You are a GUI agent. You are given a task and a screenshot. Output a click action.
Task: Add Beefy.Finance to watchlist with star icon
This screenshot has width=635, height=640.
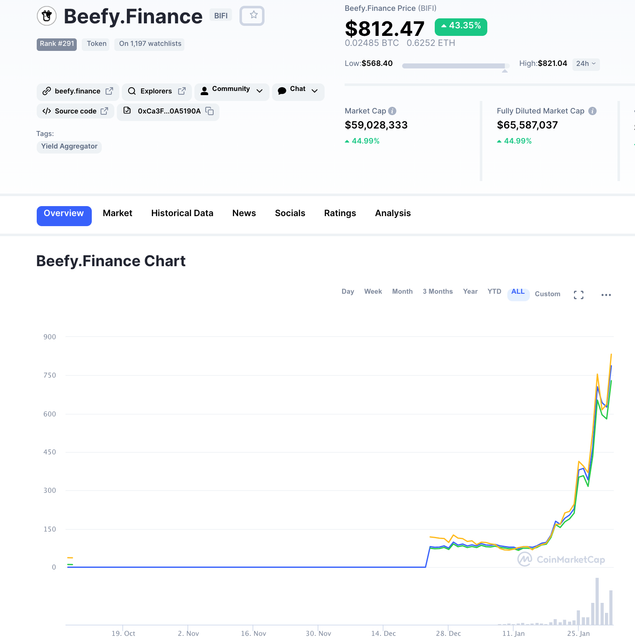point(252,16)
